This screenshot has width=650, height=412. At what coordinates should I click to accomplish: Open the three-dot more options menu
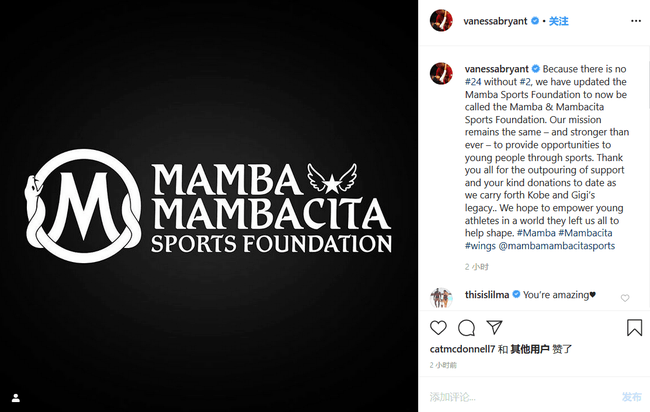(635, 21)
